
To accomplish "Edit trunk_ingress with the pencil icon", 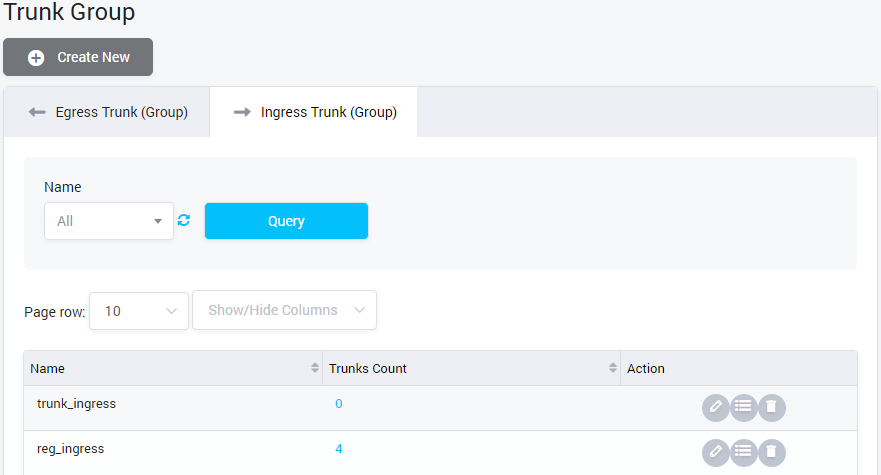I will (x=716, y=408).
